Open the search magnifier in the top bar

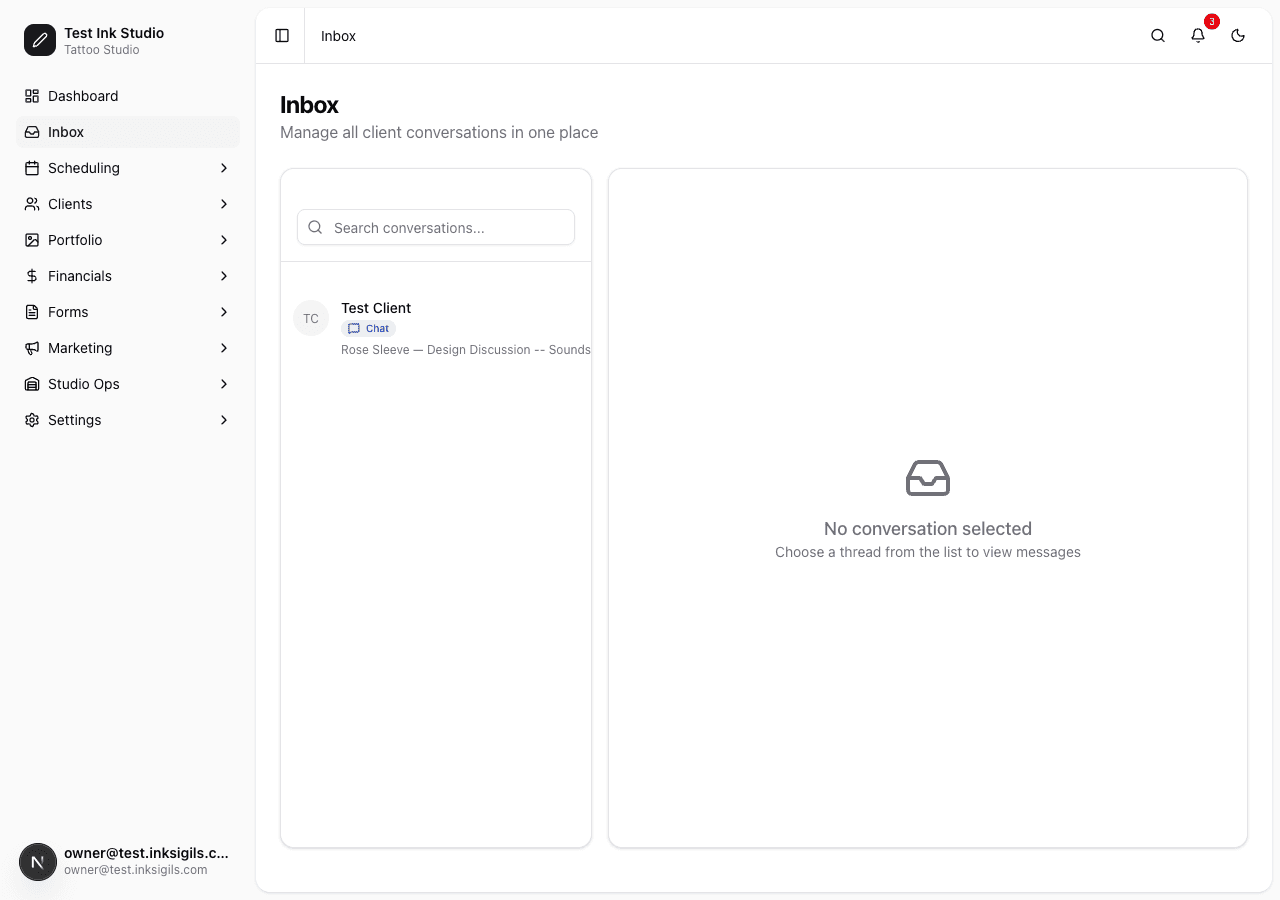pyautogui.click(x=1157, y=35)
